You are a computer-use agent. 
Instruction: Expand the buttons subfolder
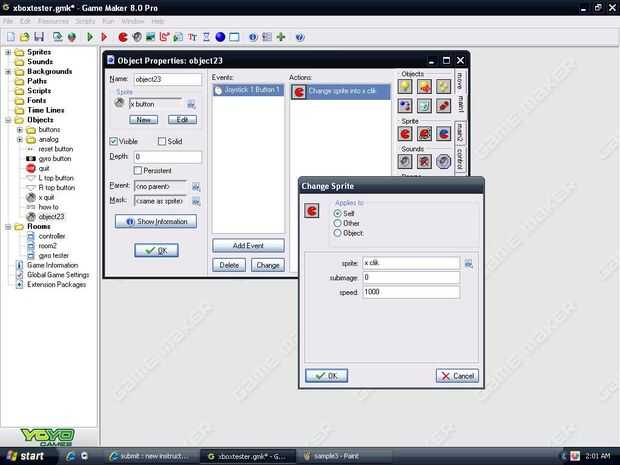[x=19, y=130]
